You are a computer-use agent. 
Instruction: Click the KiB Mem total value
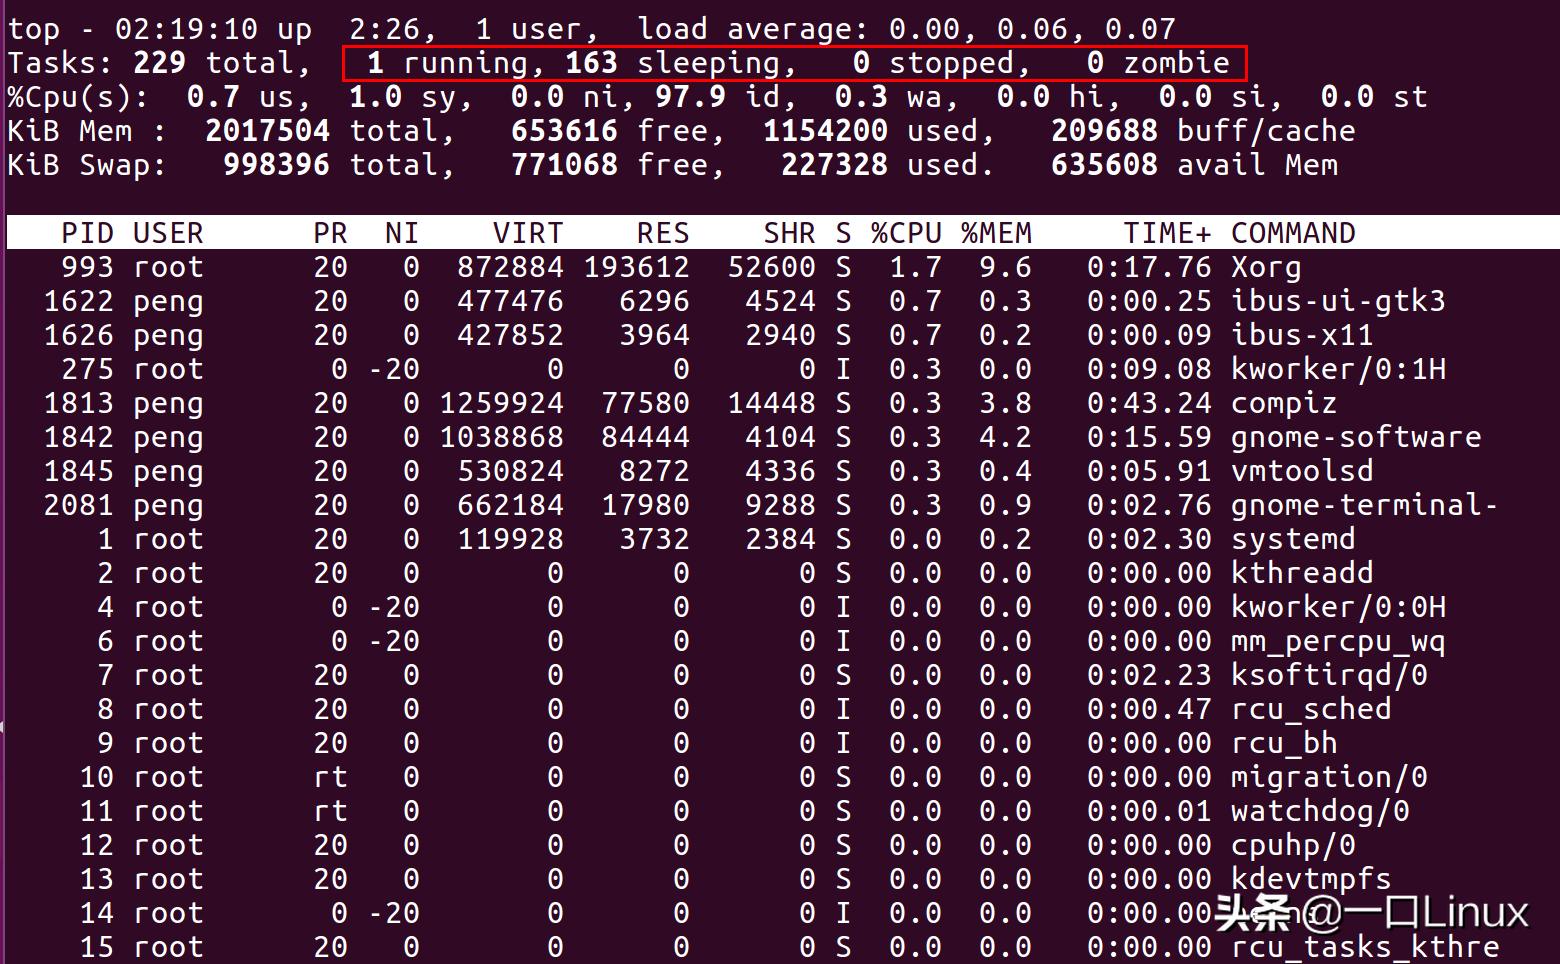coord(266,130)
